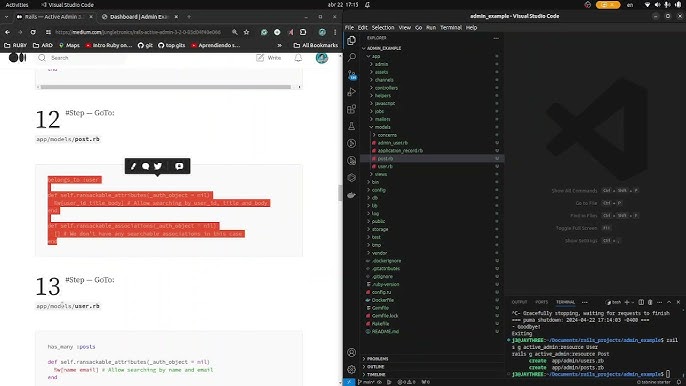Click the code block horizontal scrollbar
Screen dimensions: 686x386
point(165,87)
